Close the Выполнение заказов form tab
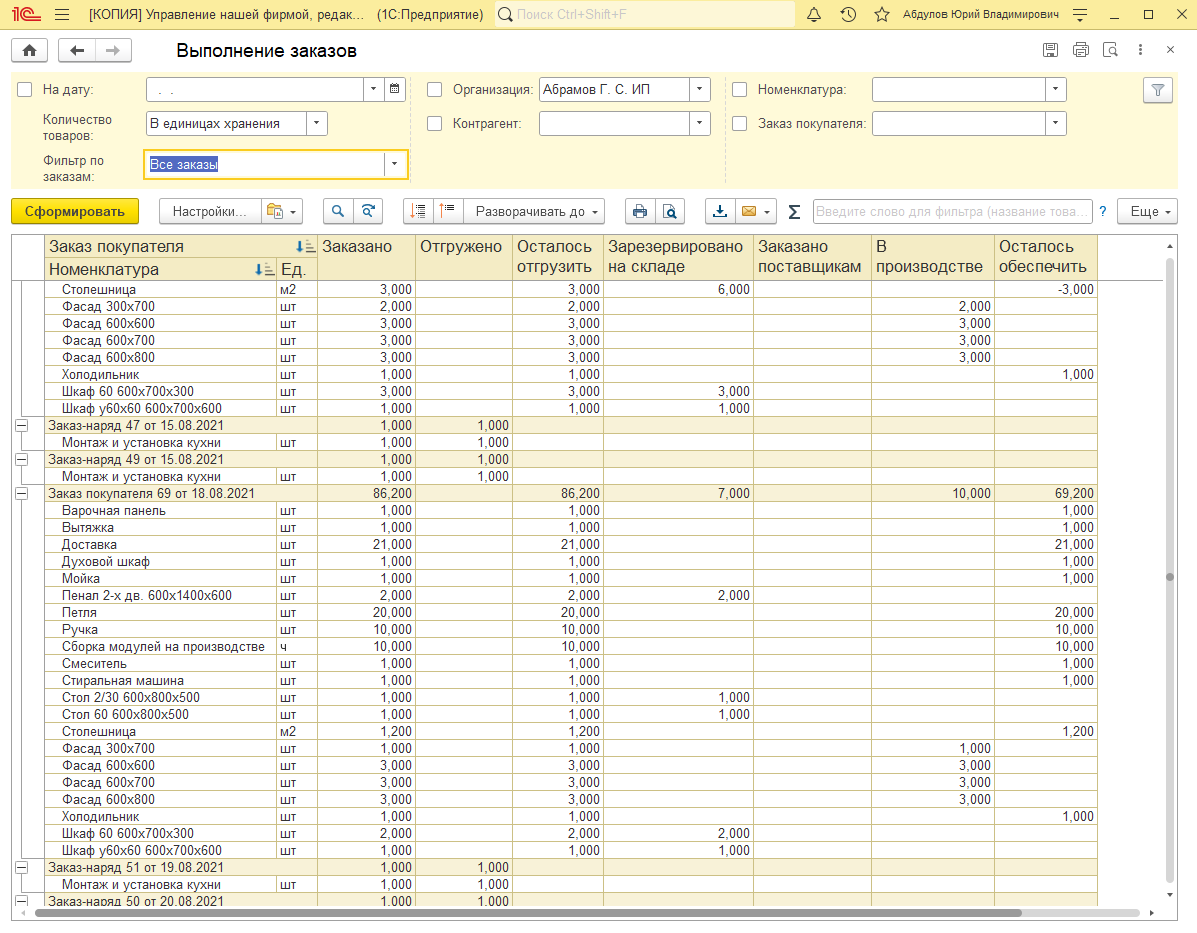 [x=1170, y=50]
